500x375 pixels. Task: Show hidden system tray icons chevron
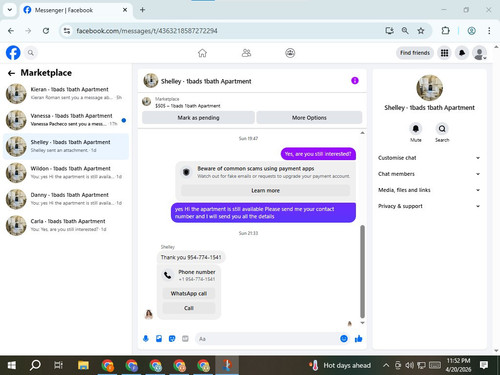point(386,365)
